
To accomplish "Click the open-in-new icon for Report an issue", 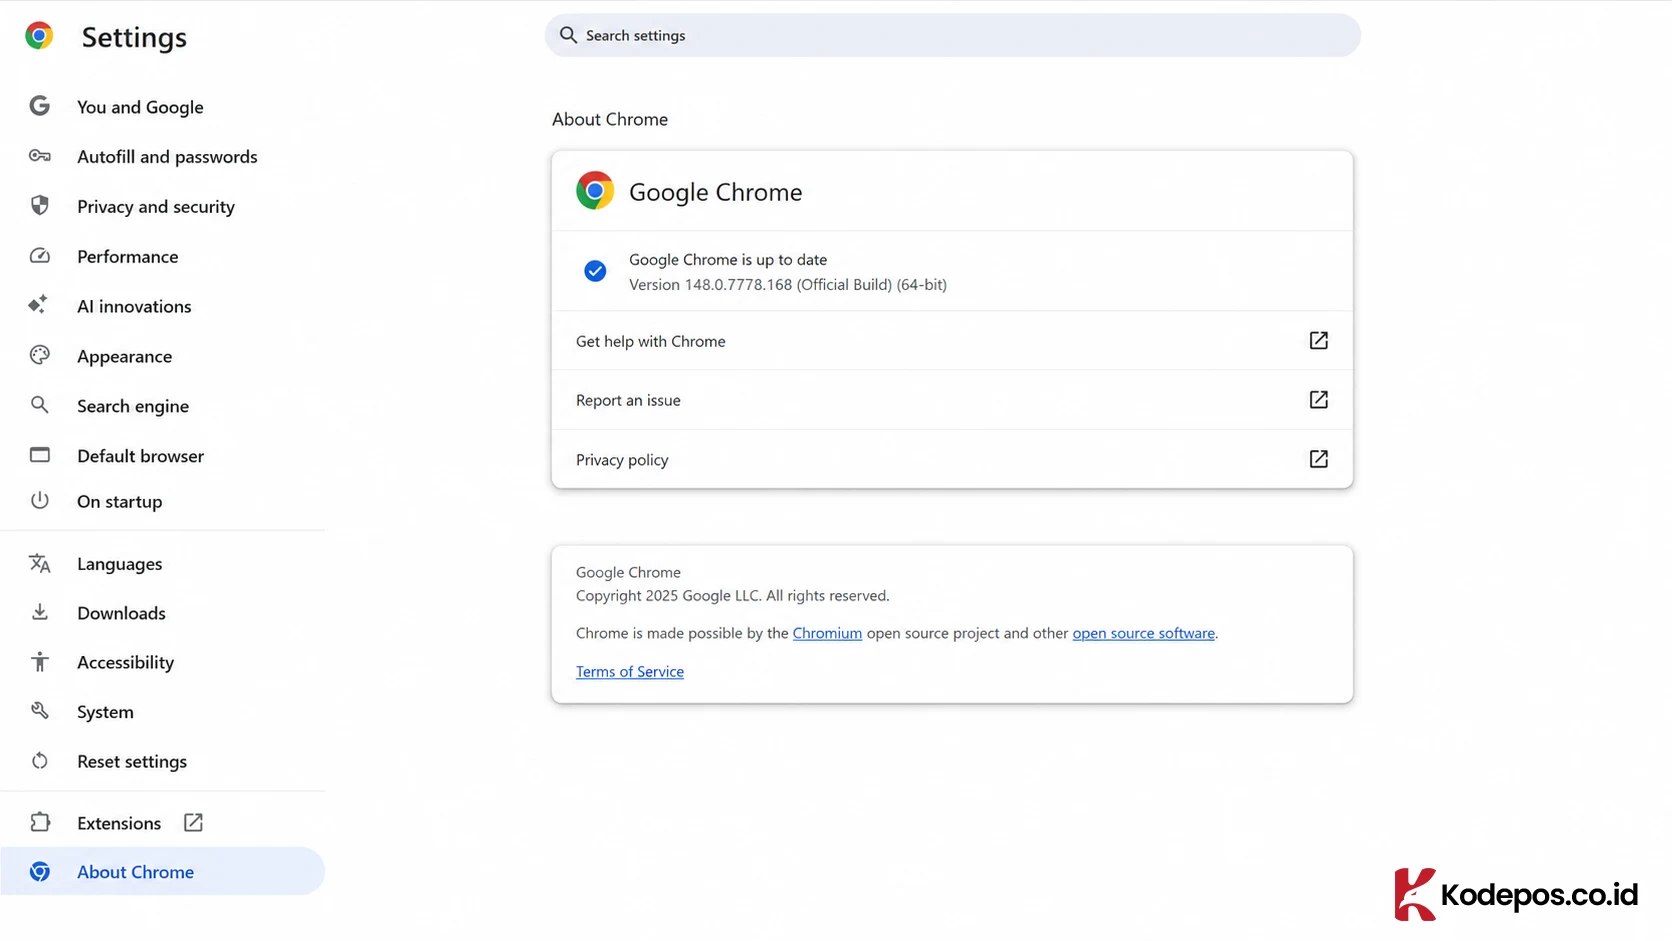I will tap(1319, 400).
